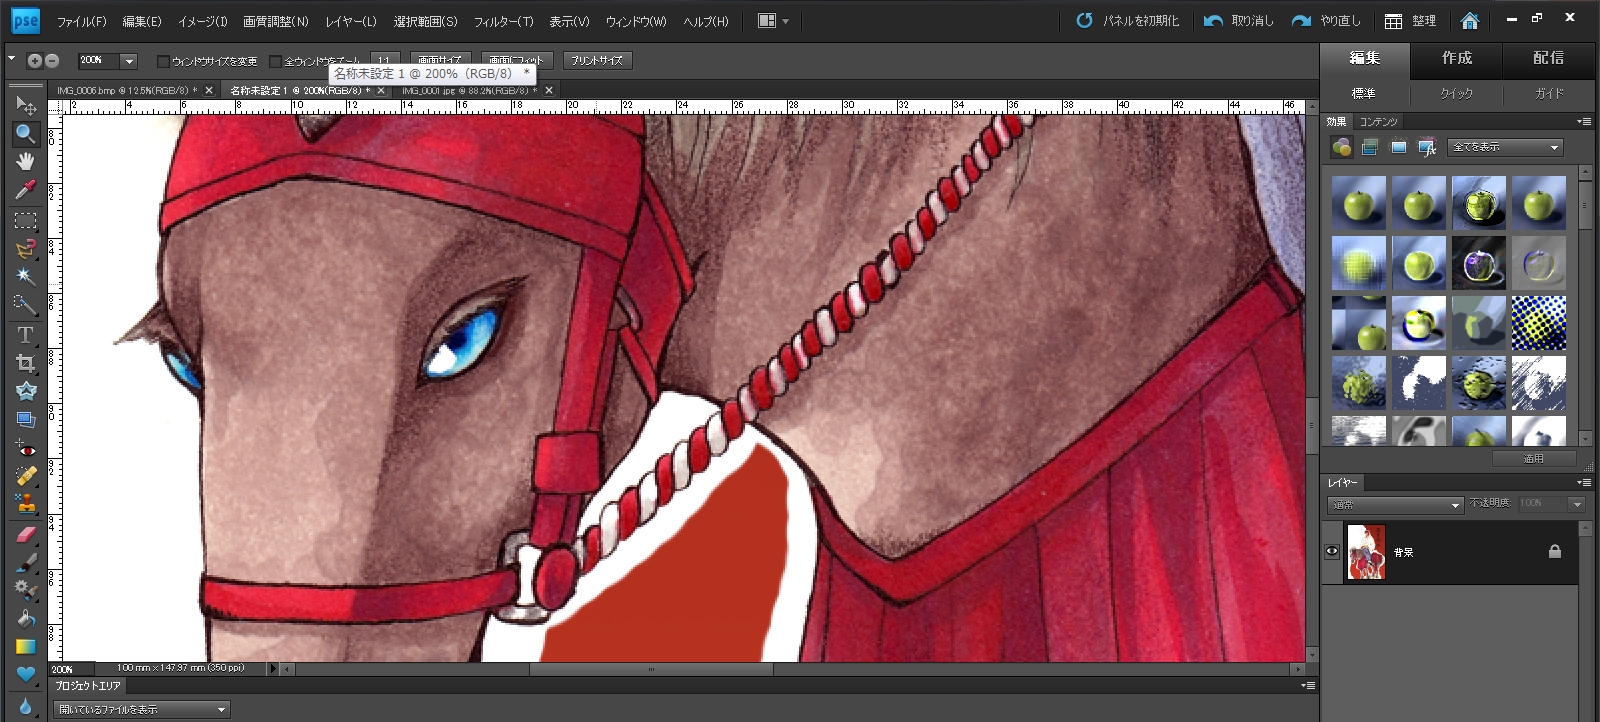The width and height of the screenshot is (1600, 722).
Task: Open the layer blend mode 通常 dropdown
Action: pos(1396,505)
